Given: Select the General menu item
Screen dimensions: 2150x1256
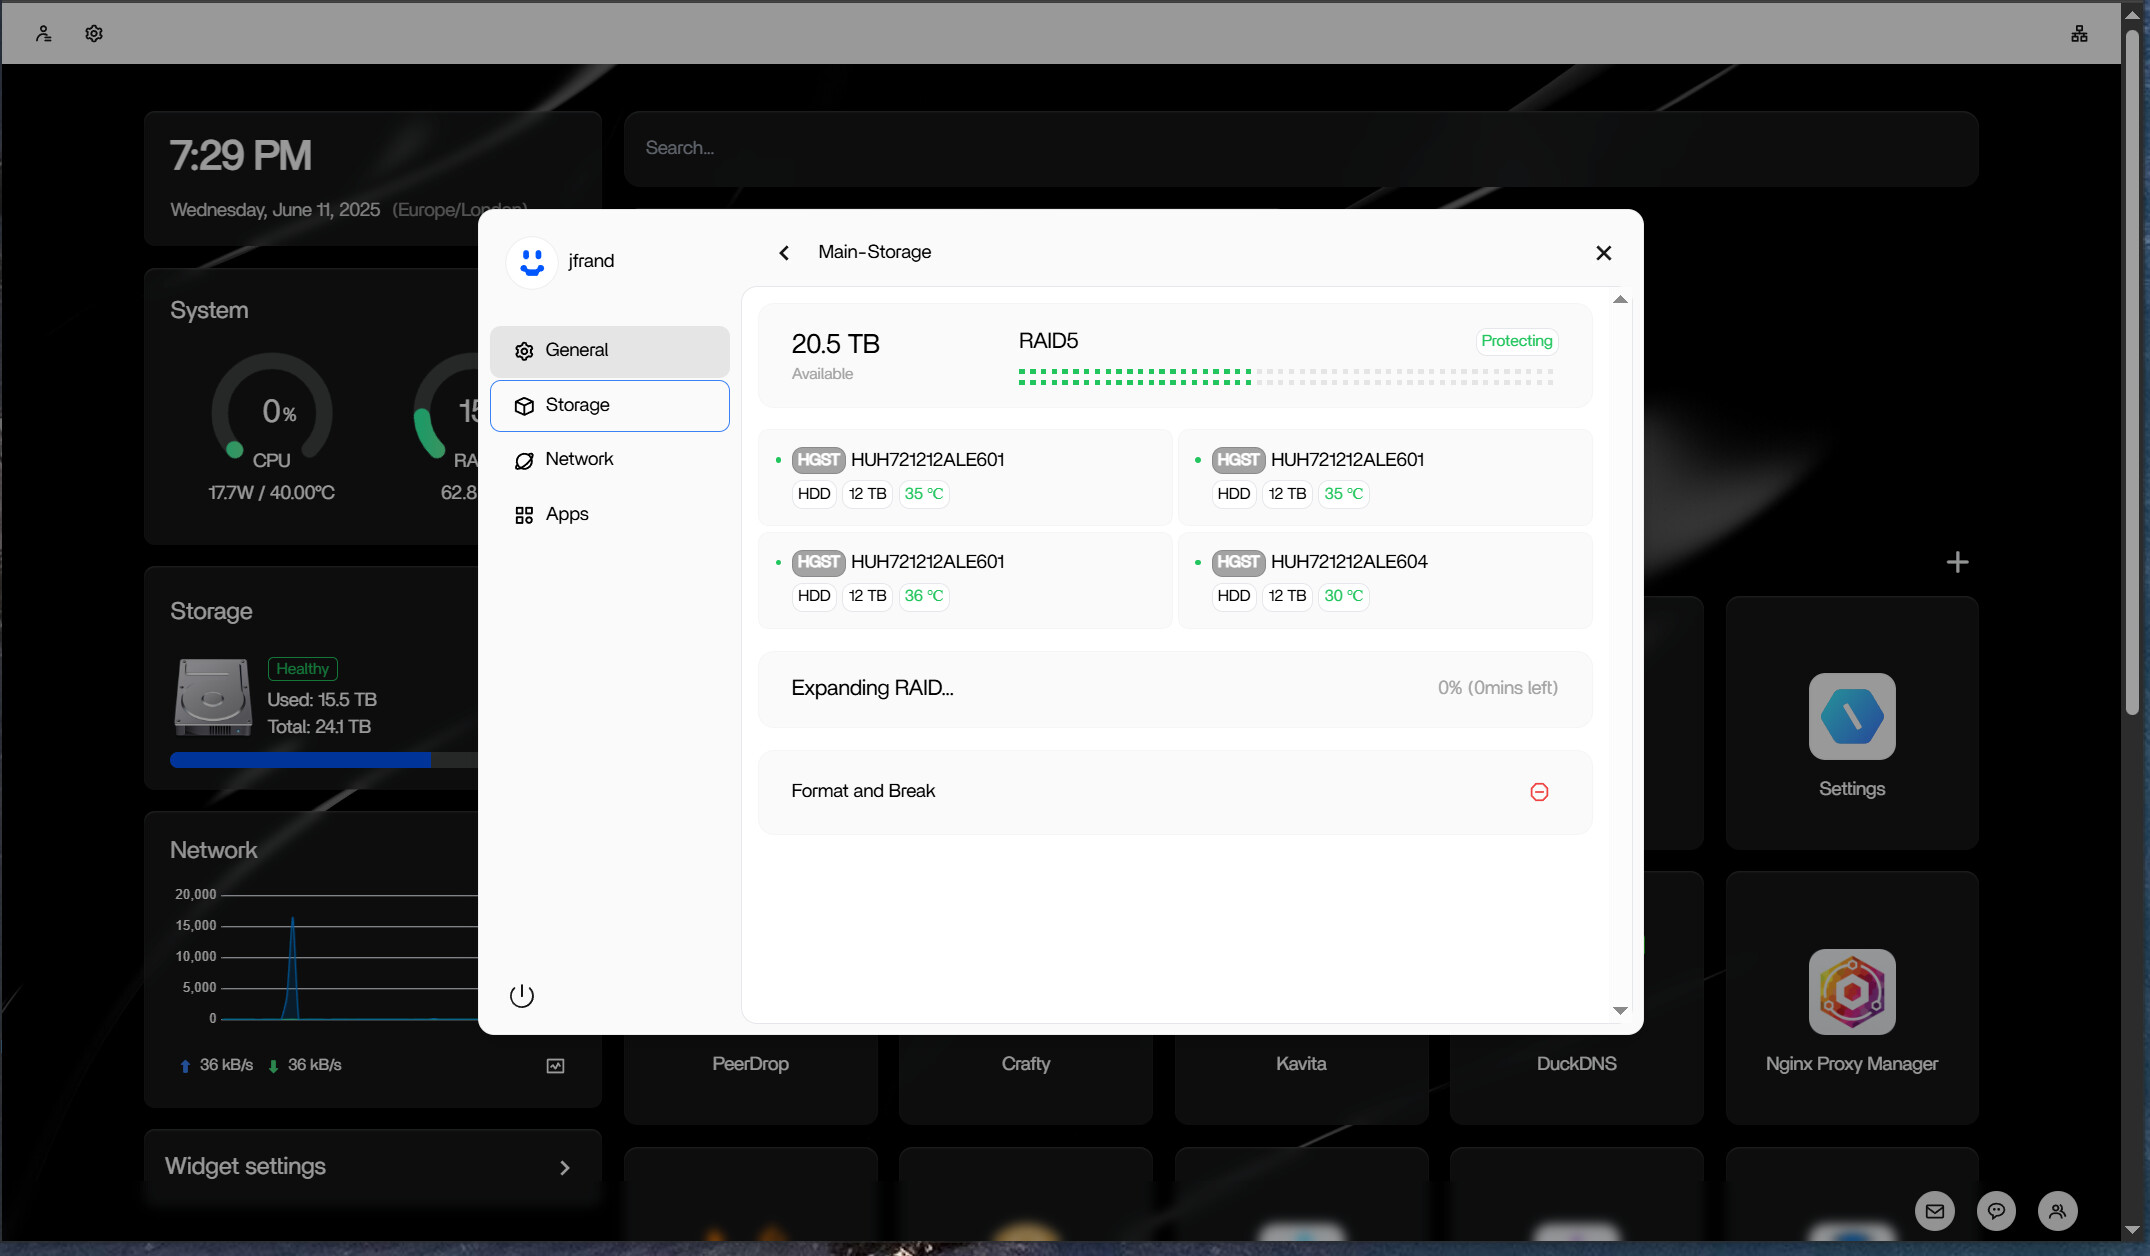Looking at the screenshot, I should click(x=610, y=351).
